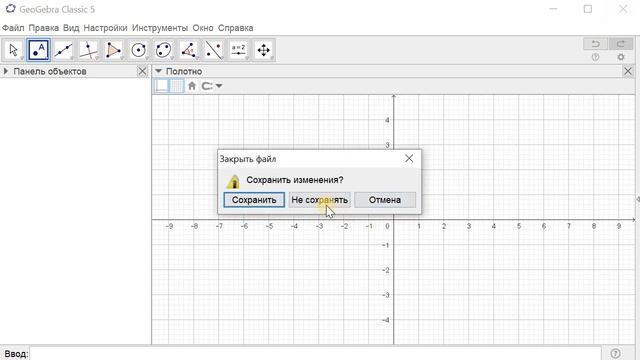Select the Circle with center tool
640x360 pixels.
138,50
